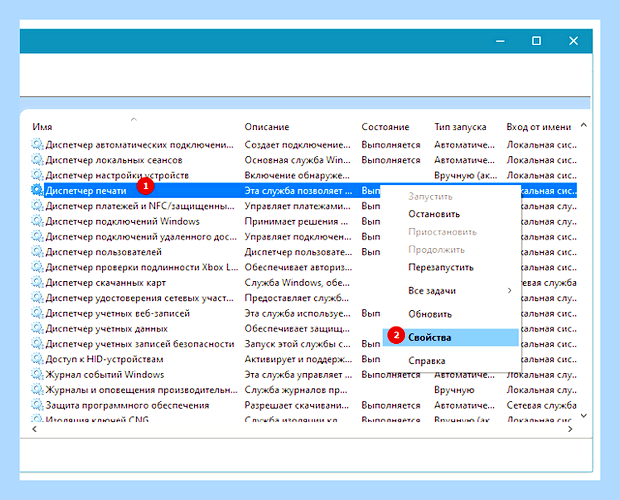Screen dimensions: 620x500
Task: Click gear icon of Диспетчер печати
Action: pos(37,191)
